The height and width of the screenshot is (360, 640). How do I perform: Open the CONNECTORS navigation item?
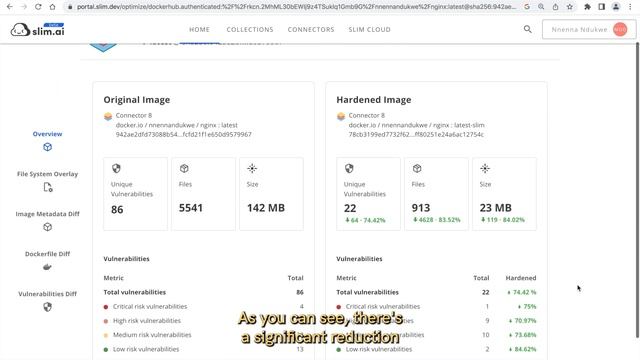[311, 29]
